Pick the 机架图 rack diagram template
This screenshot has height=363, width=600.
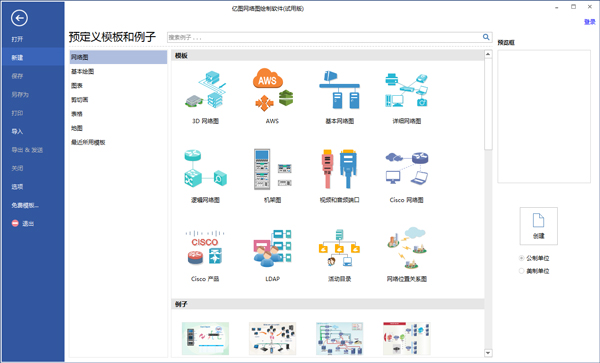272,169
